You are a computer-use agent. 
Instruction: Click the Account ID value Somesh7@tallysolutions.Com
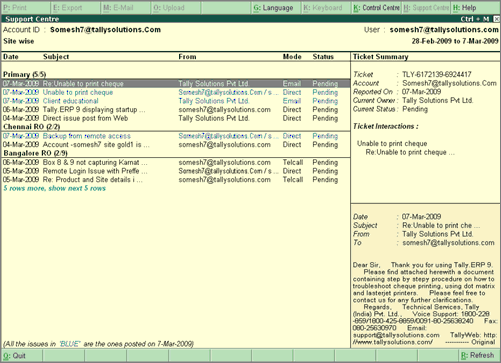[x=105, y=30]
